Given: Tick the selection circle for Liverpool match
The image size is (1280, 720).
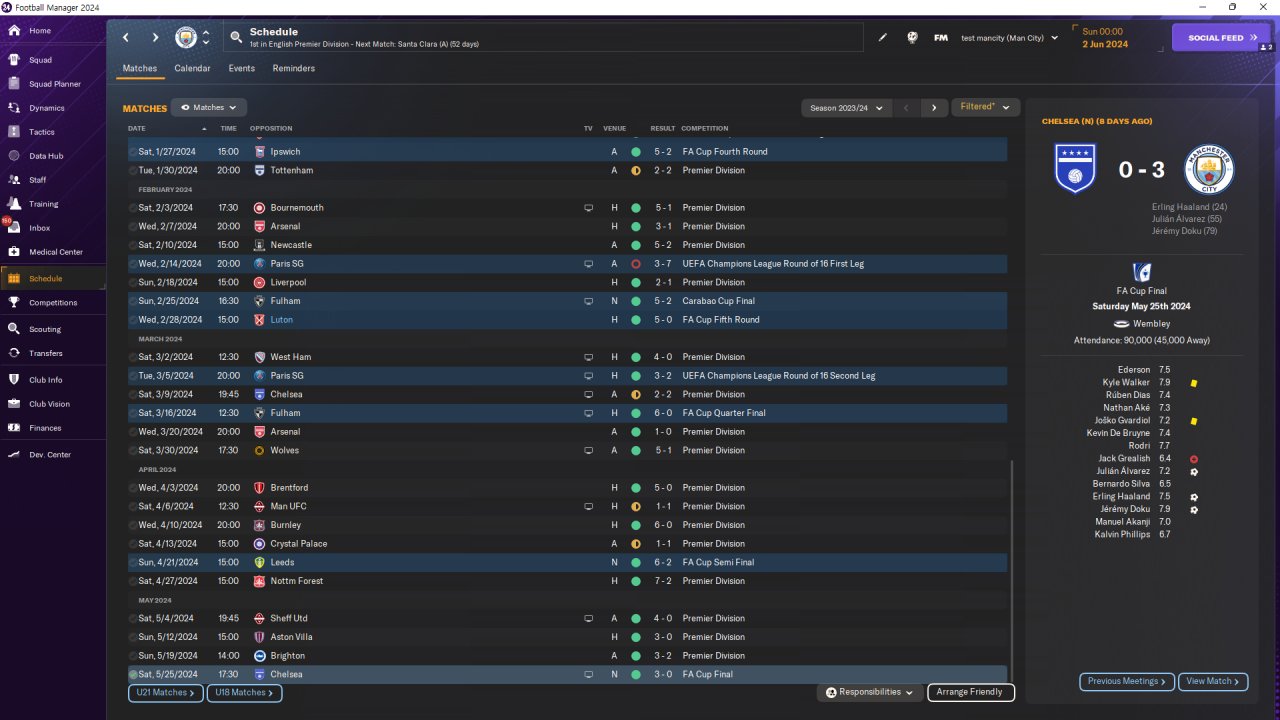Looking at the screenshot, I should click(x=133, y=283).
